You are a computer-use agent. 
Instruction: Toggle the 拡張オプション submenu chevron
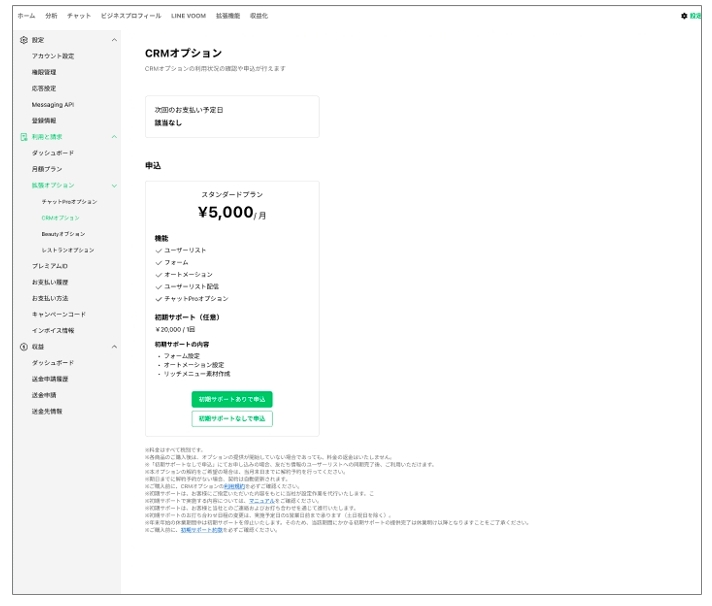pyautogui.click(x=114, y=185)
